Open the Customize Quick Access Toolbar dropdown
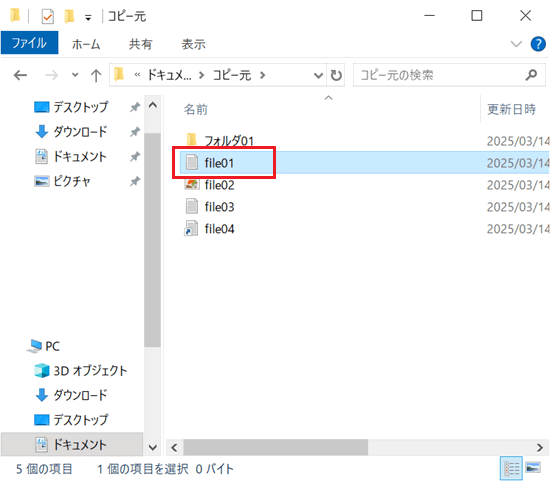This screenshot has height=481, width=550. [88, 17]
